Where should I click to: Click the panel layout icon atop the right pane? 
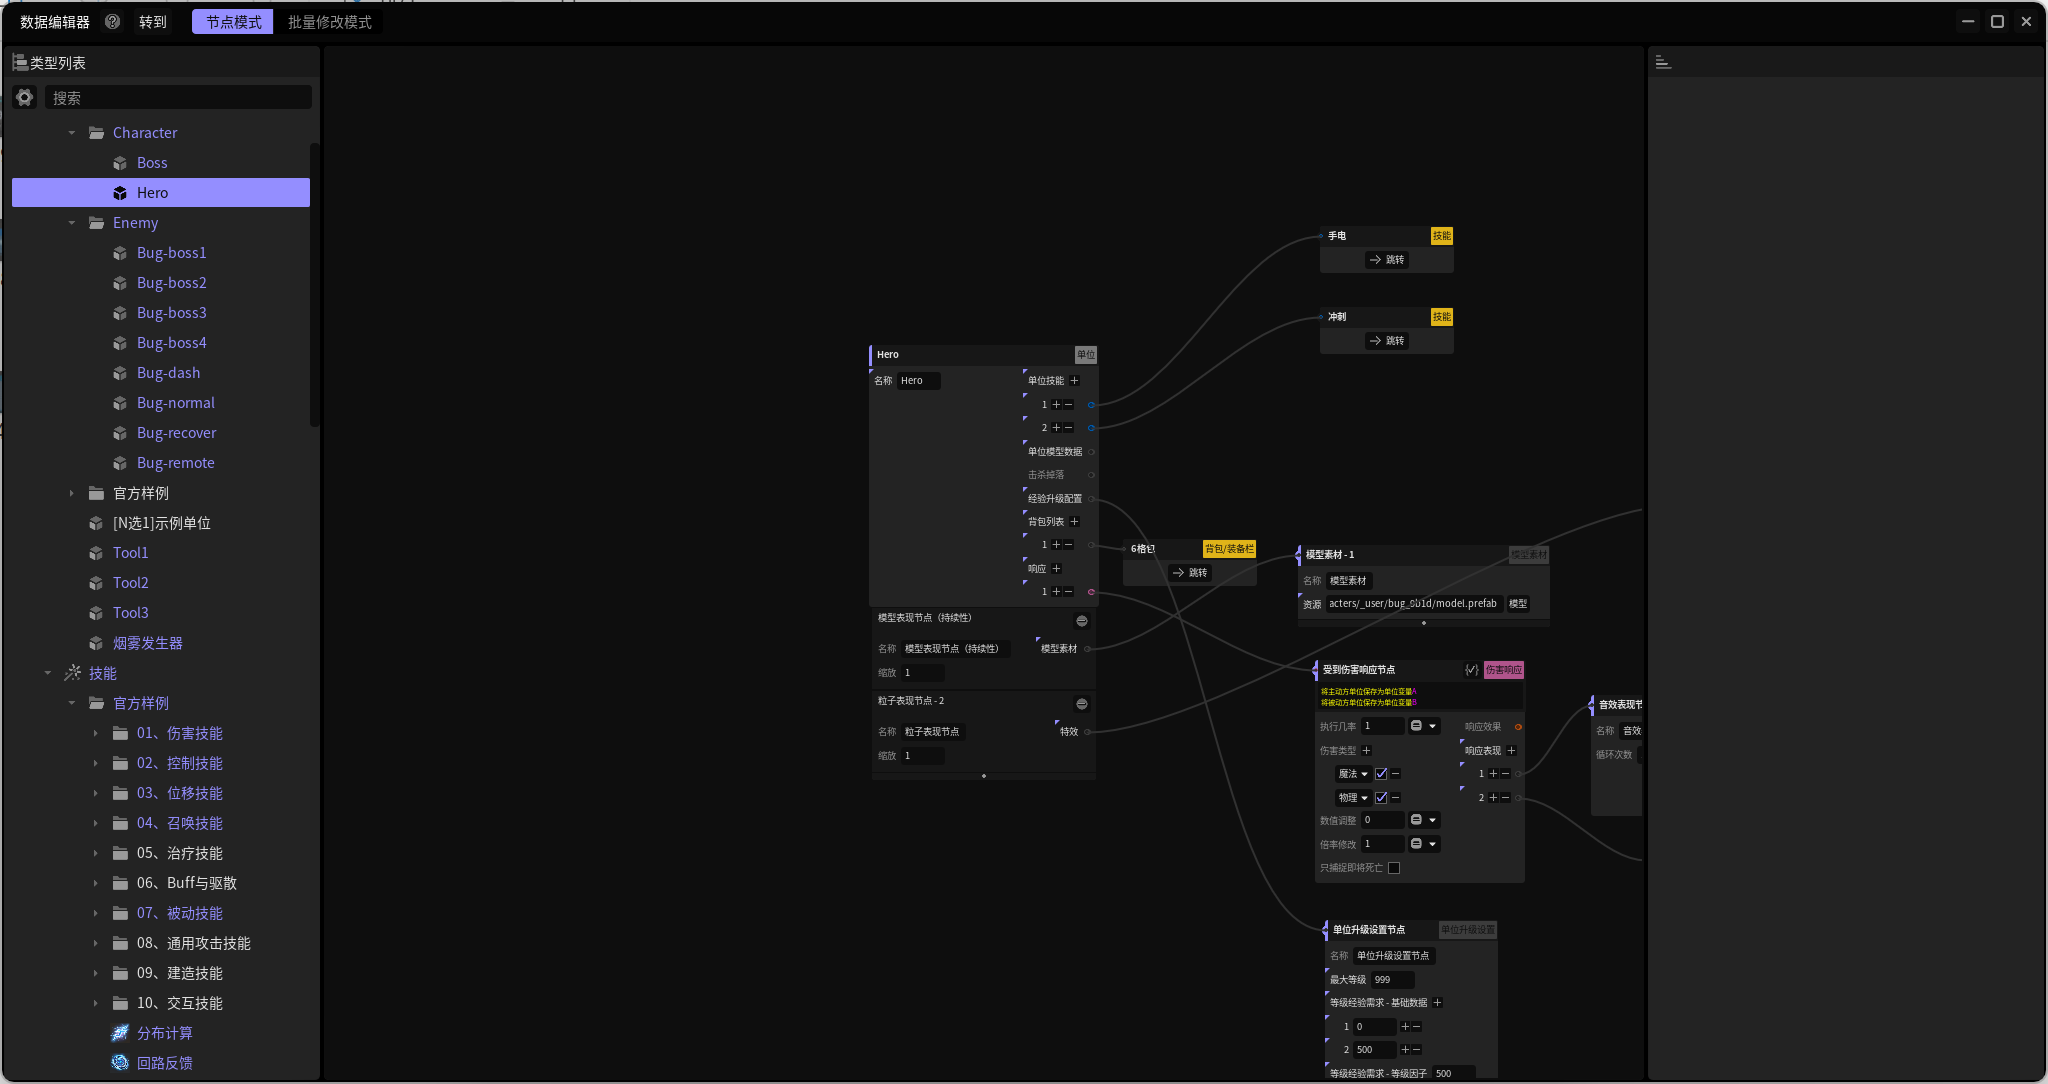(x=1663, y=62)
